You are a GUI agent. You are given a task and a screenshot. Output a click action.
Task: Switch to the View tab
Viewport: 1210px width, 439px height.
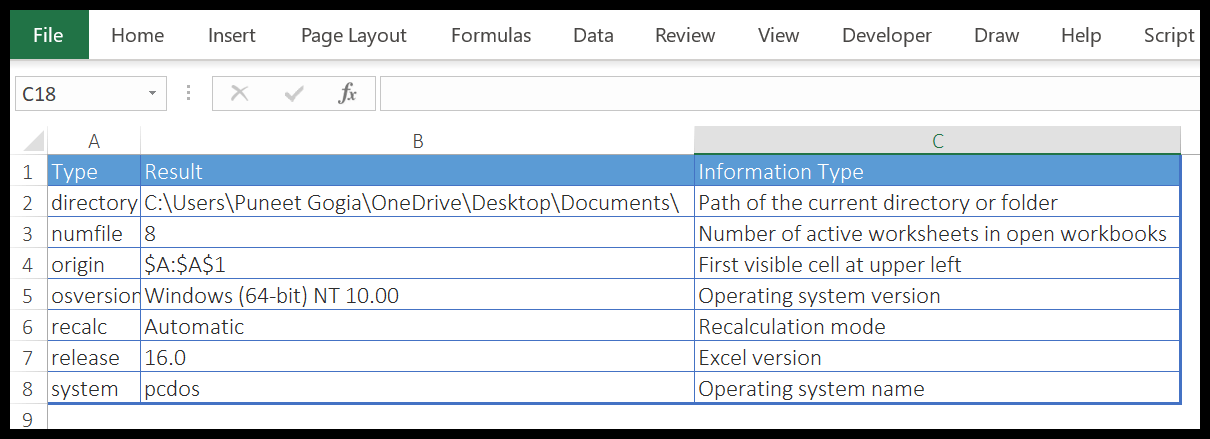778,35
